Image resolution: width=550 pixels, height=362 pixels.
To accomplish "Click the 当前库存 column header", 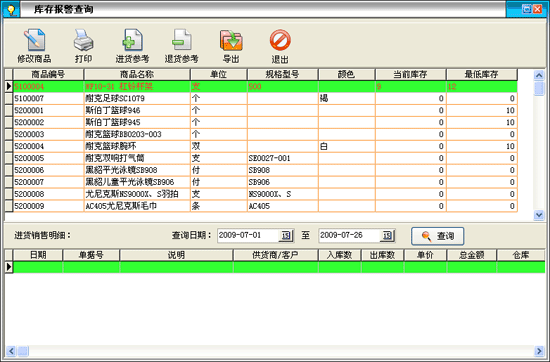I will (411, 74).
